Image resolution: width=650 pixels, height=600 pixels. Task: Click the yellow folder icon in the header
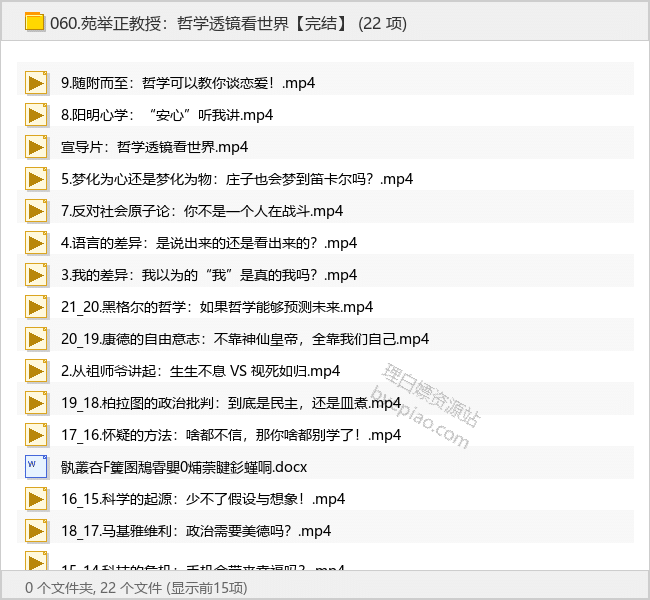34,22
